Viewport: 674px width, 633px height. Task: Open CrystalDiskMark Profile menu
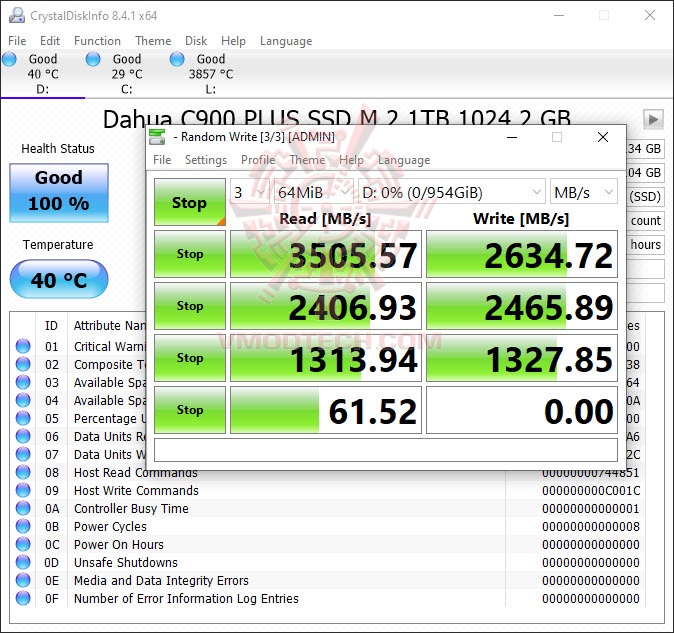(x=258, y=160)
